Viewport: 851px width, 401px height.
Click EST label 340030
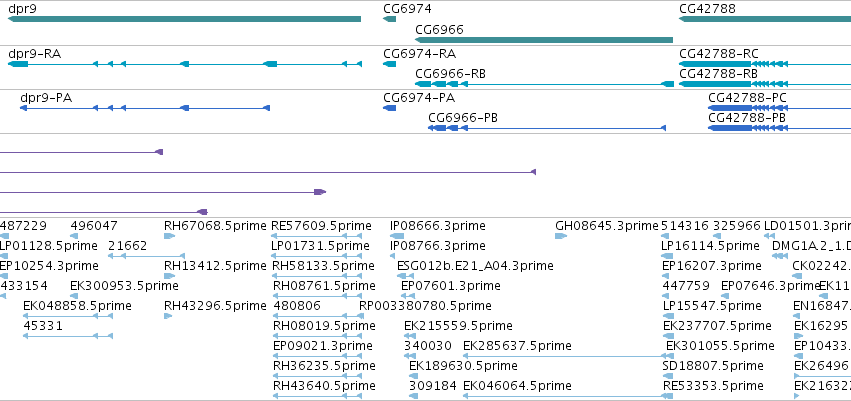click(428, 346)
